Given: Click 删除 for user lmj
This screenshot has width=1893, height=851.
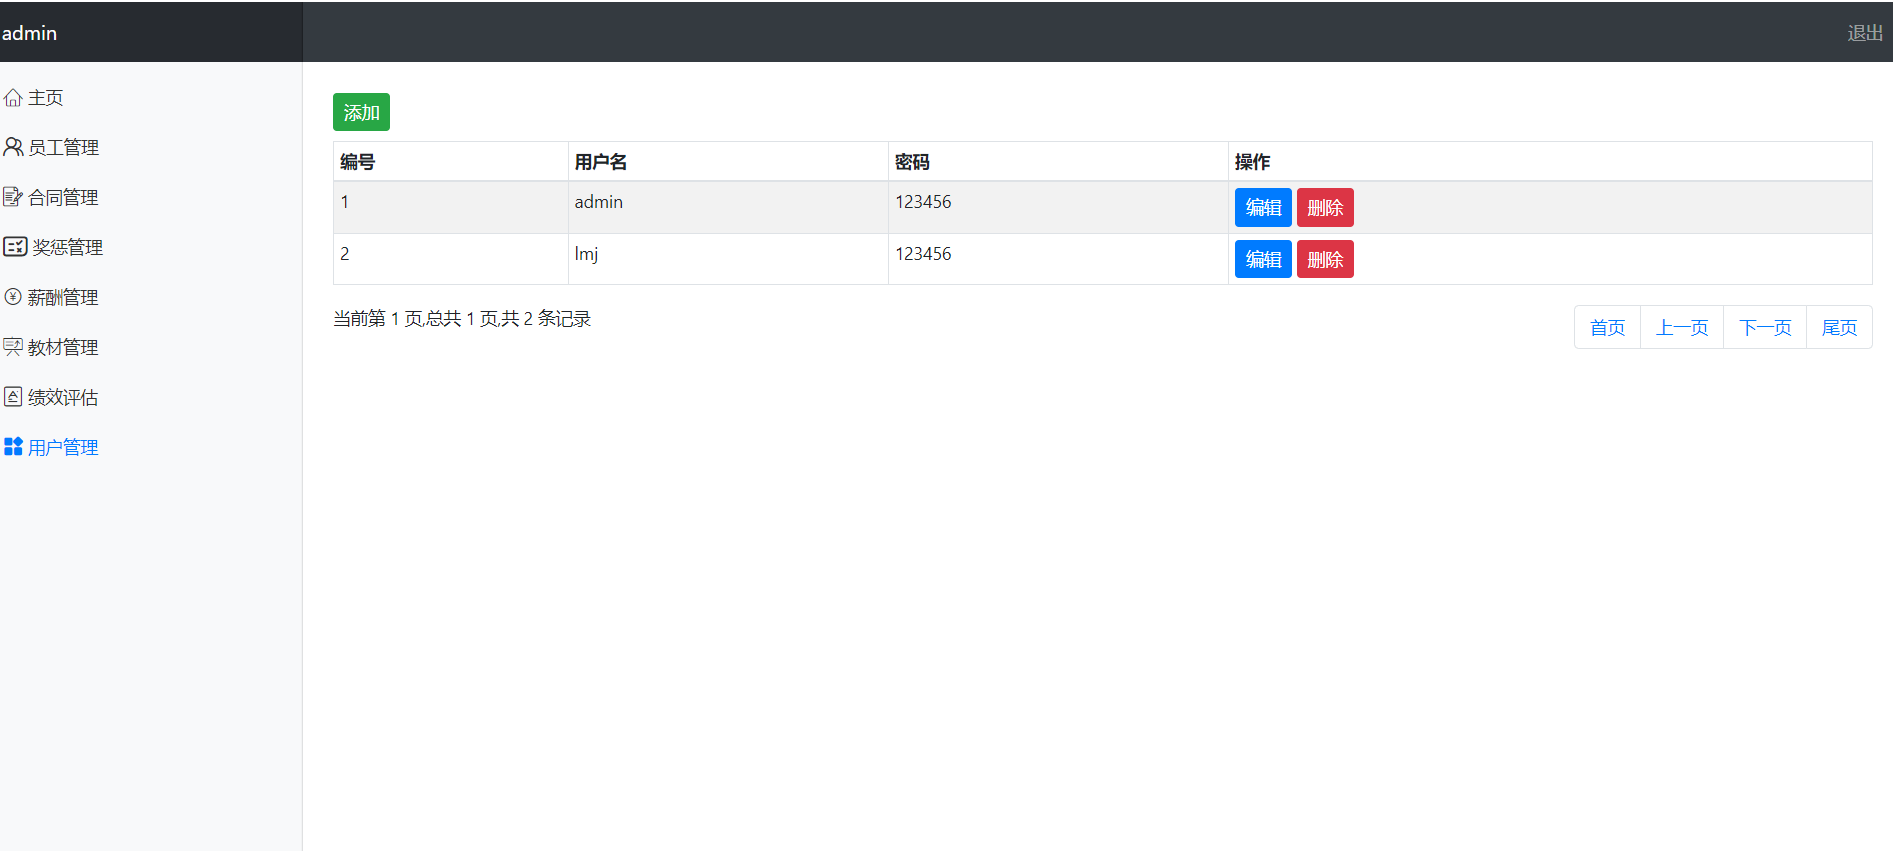Looking at the screenshot, I should (x=1325, y=260).
